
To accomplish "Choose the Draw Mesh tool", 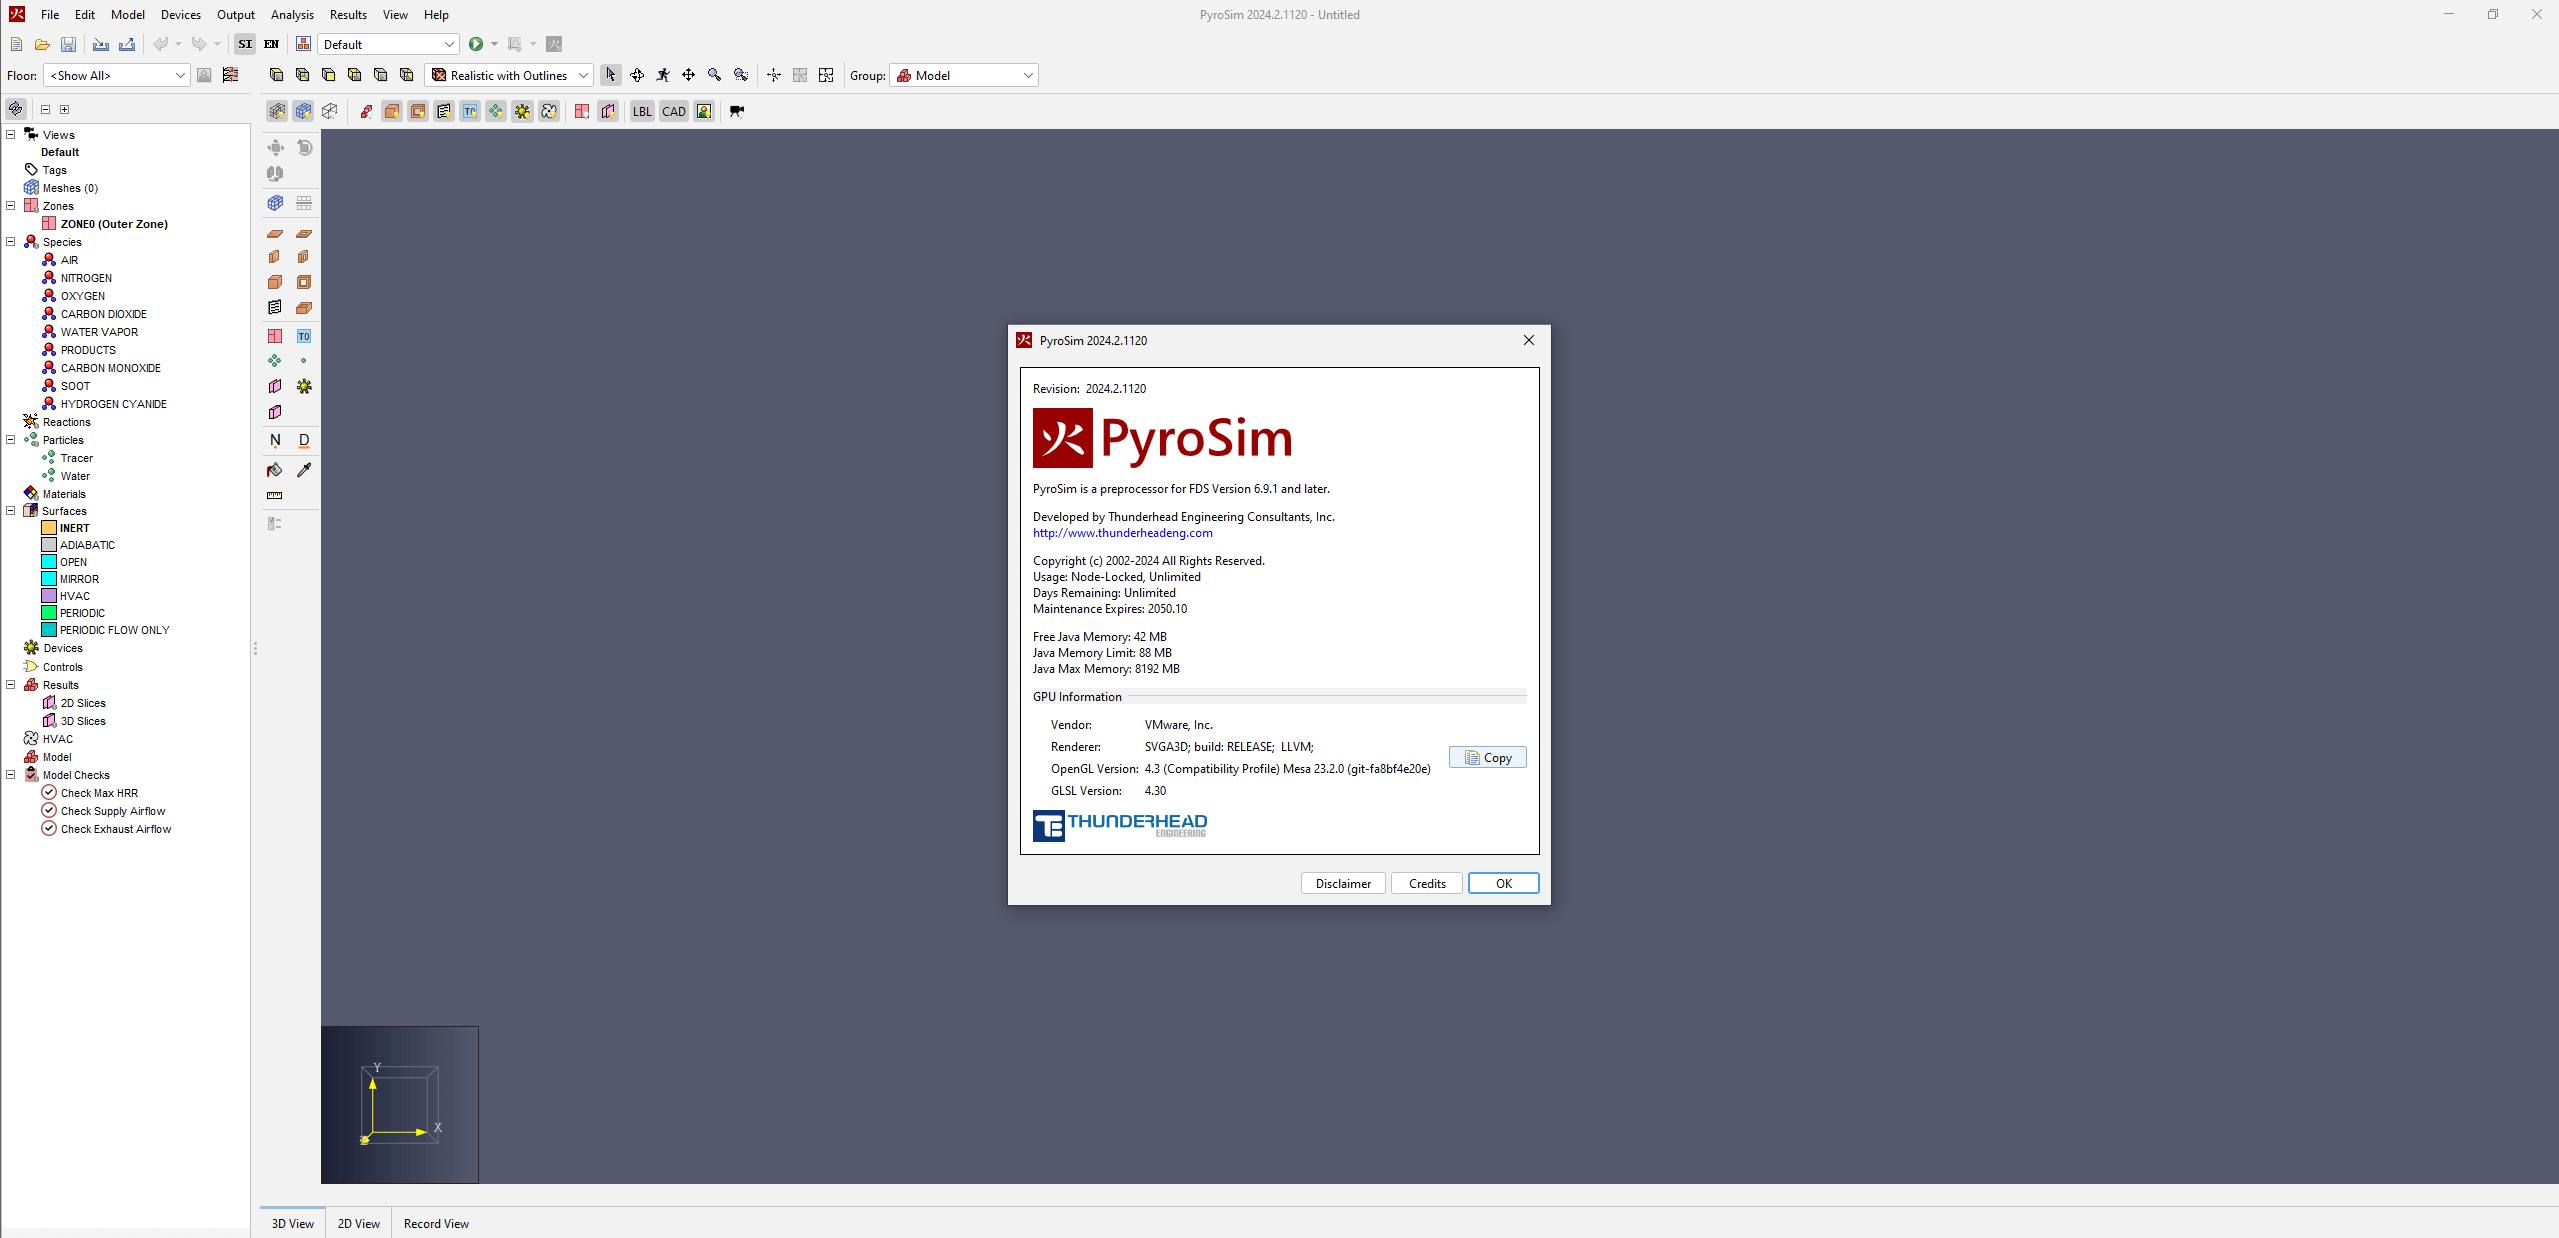I will [x=275, y=203].
